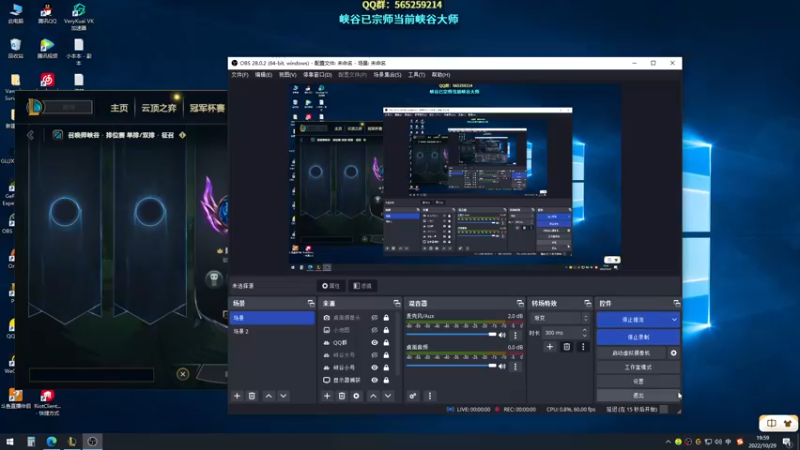Viewport: 800px width, 450px height.
Task: Add a scene transition with plus icon
Action: pyautogui.click(x=549, y=347)
